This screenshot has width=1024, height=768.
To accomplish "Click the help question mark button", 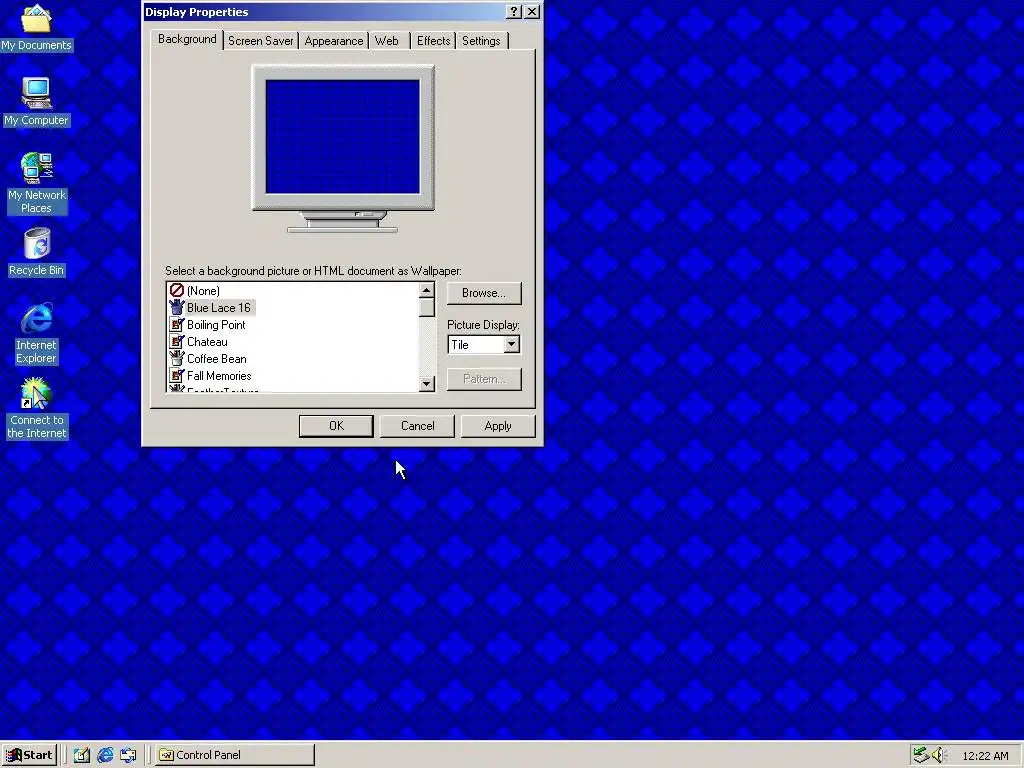I will click(x=514, y=12).
